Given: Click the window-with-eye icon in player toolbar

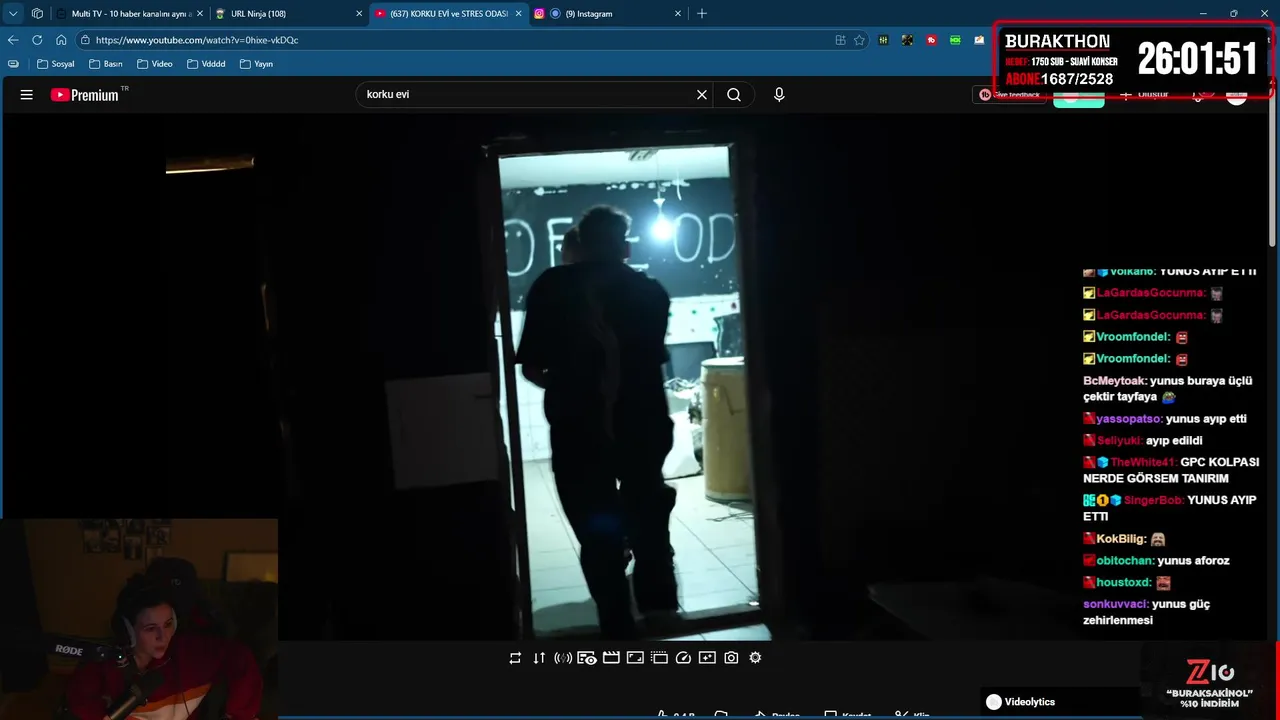Looking at the screenshot, I should coord(587,658).
